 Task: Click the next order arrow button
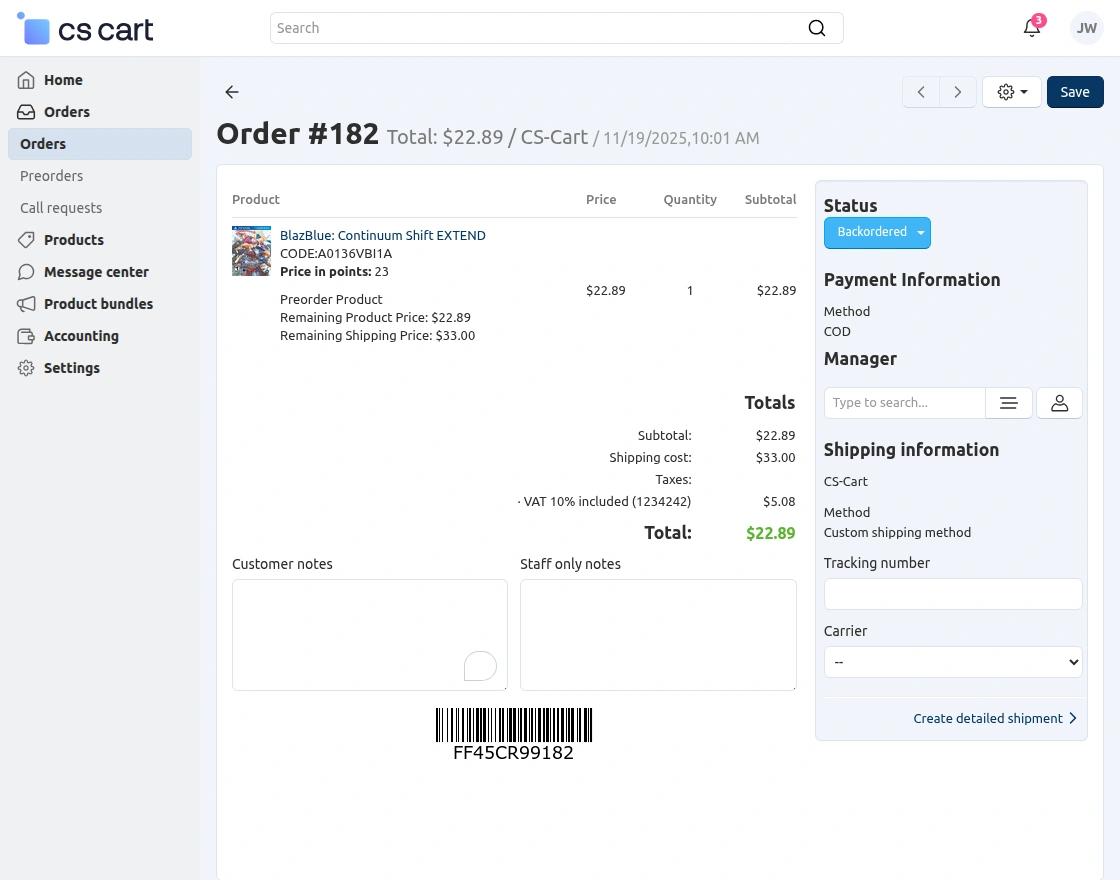coord(957,91)
